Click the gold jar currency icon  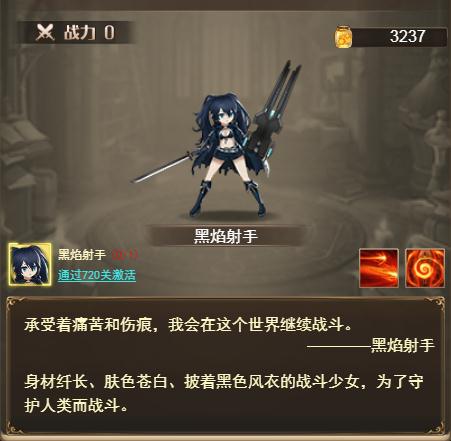343,36
